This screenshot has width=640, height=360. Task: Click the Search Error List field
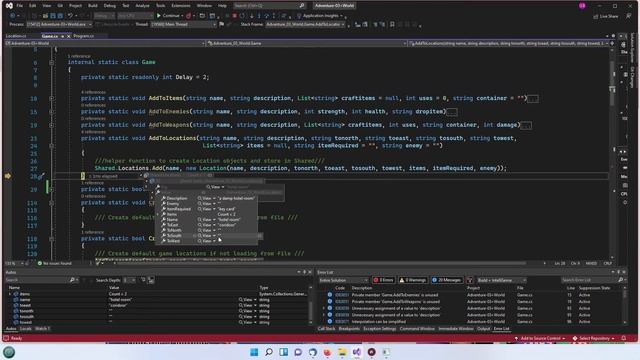click(589, 280)
